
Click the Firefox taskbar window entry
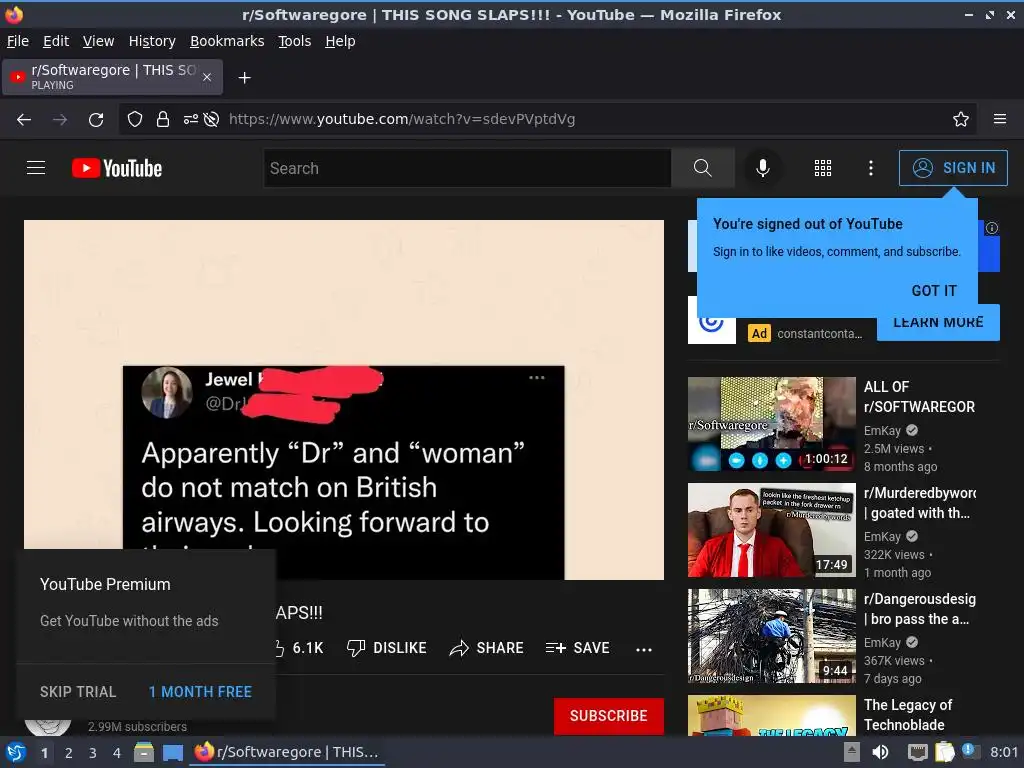[x=287, y=752]
